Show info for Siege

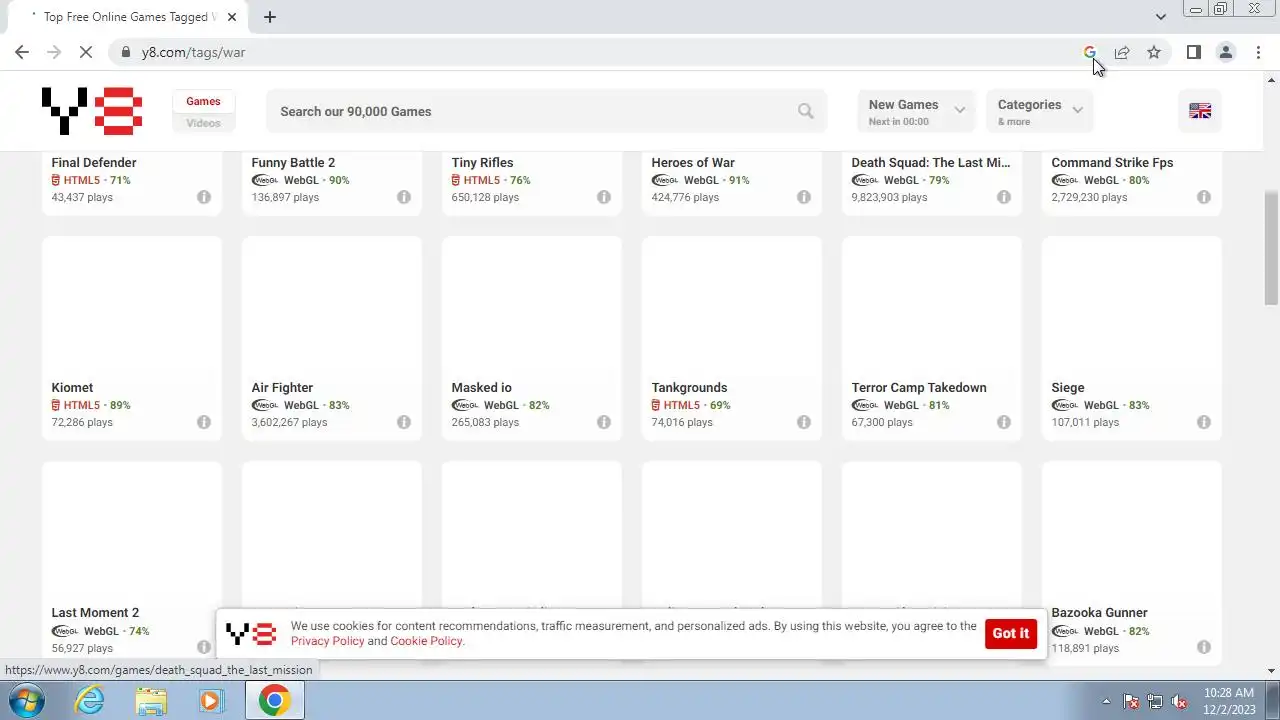point(1204,422)
